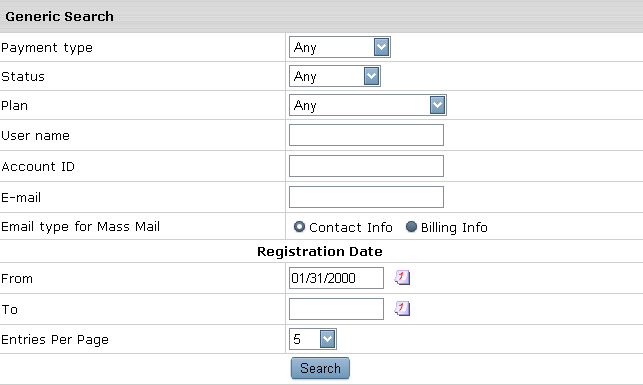Viewport: 643px width, 385px height.
Task: Click the empty To date field
Action: click(x=336, y=309)
